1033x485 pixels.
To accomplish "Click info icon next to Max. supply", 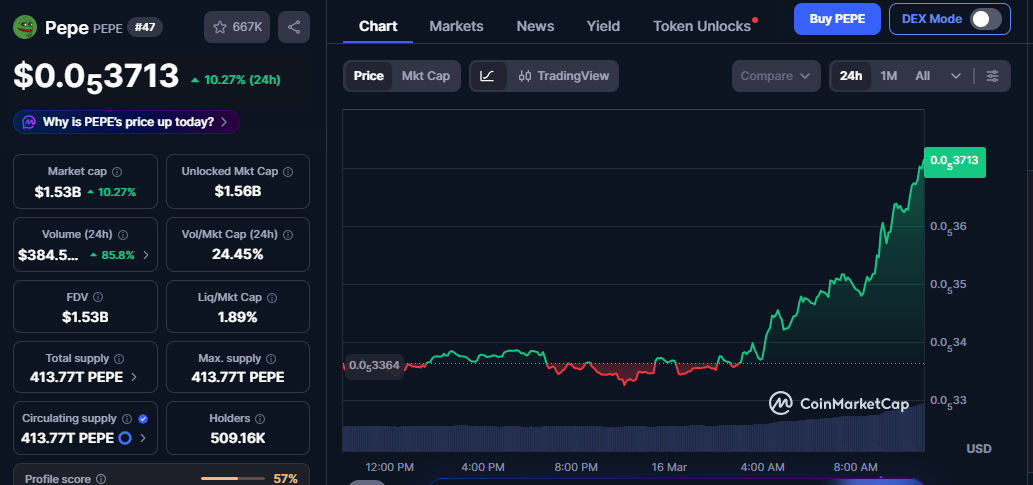I will (x=271, y=359).
